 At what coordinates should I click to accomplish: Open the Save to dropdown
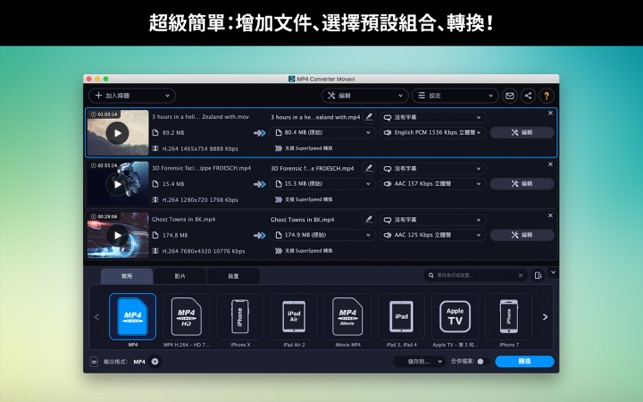tap(420, 361)
